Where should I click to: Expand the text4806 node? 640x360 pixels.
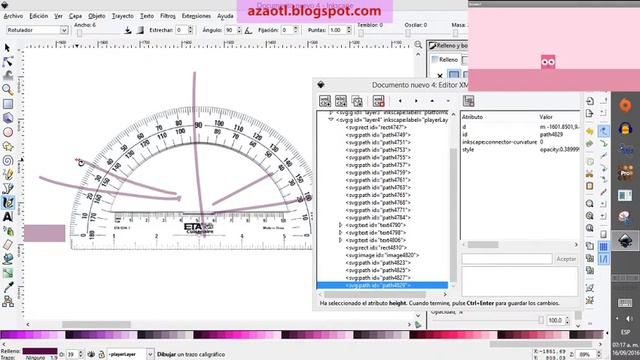[340, 240]
